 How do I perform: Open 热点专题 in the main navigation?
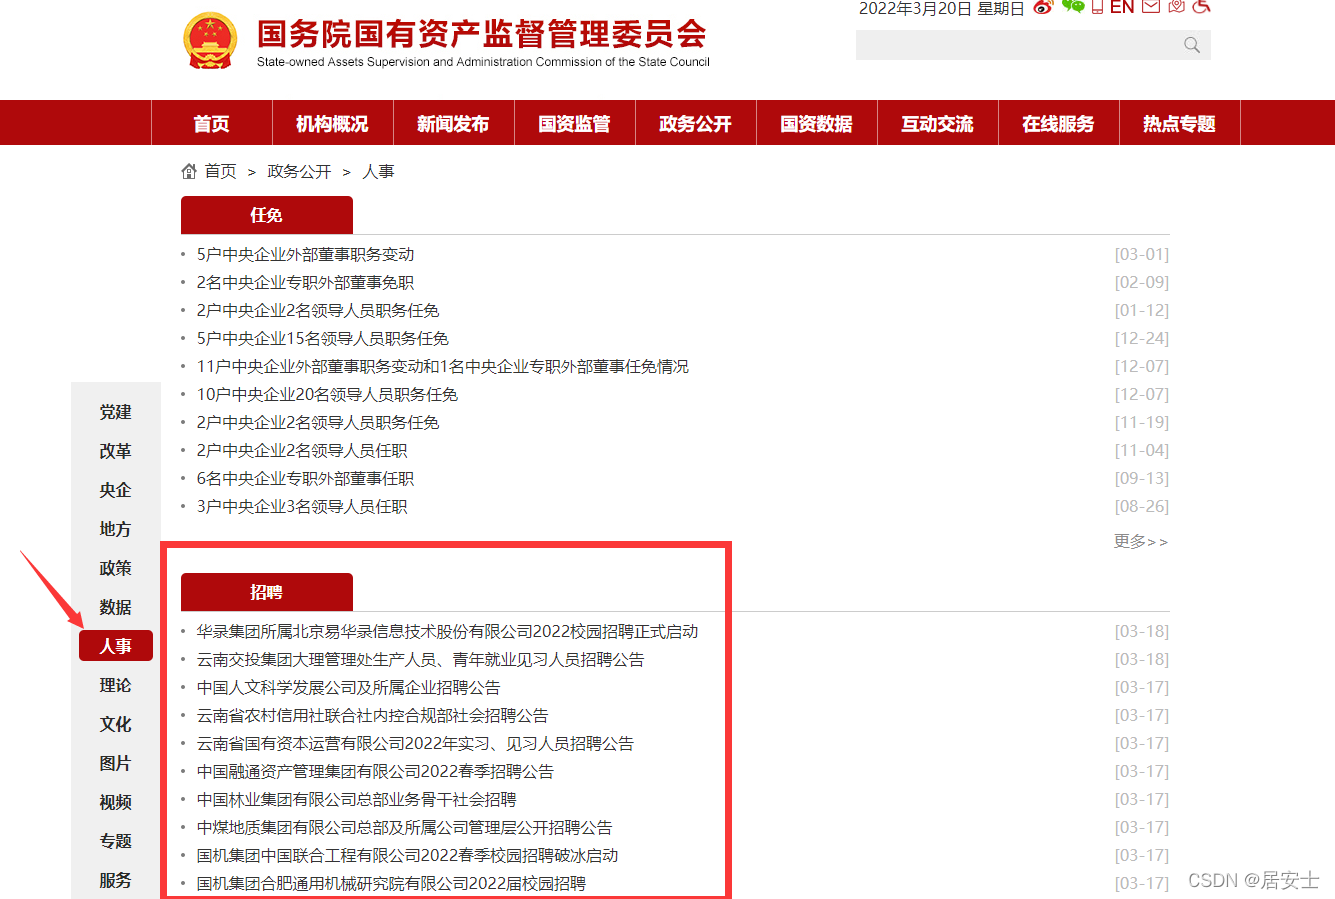[x=1179, y=124]
